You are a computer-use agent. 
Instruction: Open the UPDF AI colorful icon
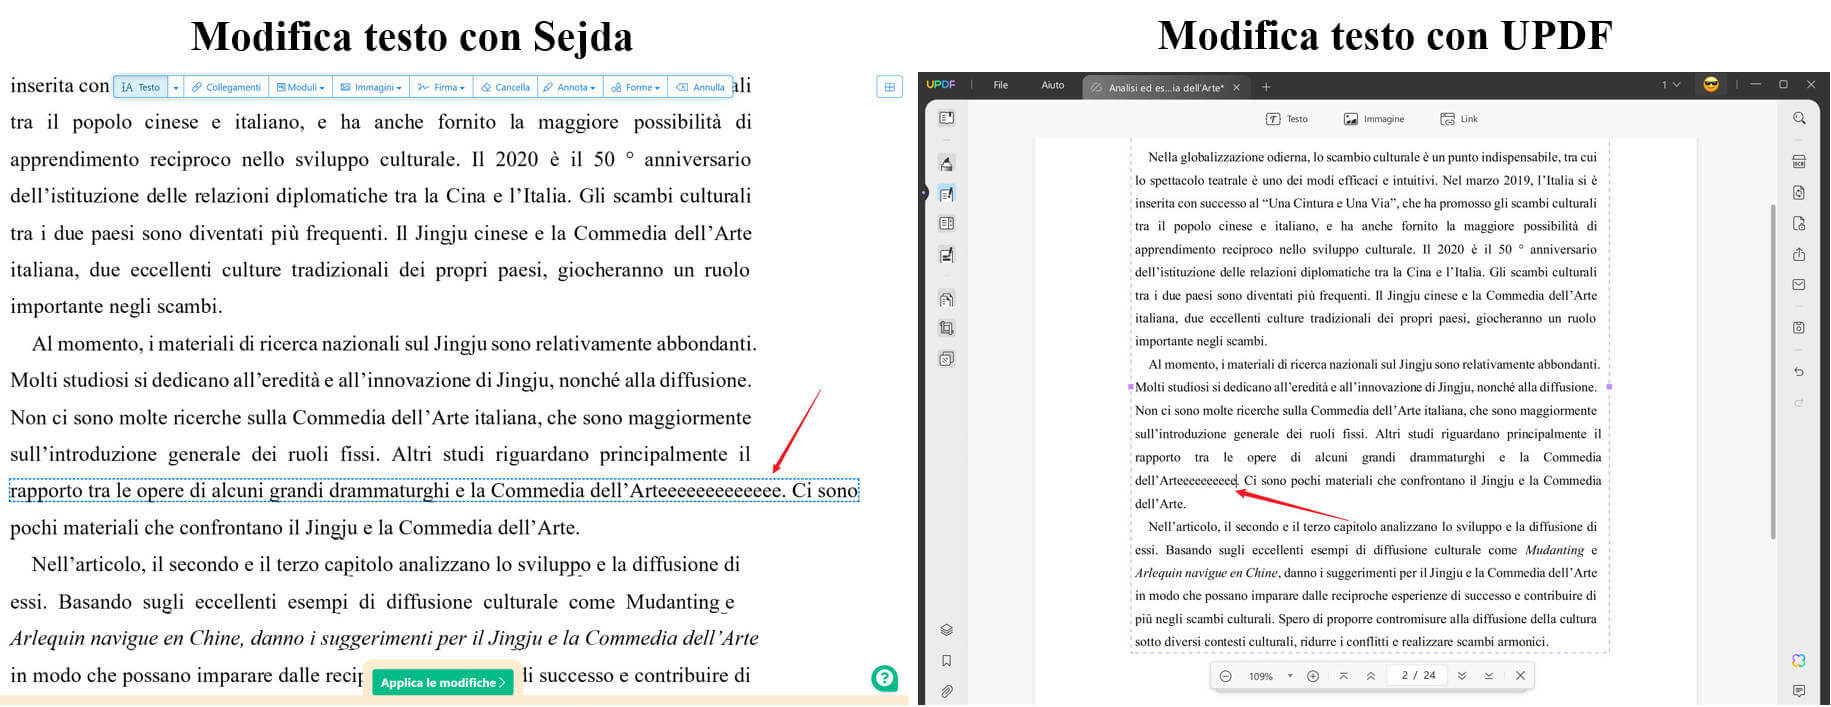1799,660
